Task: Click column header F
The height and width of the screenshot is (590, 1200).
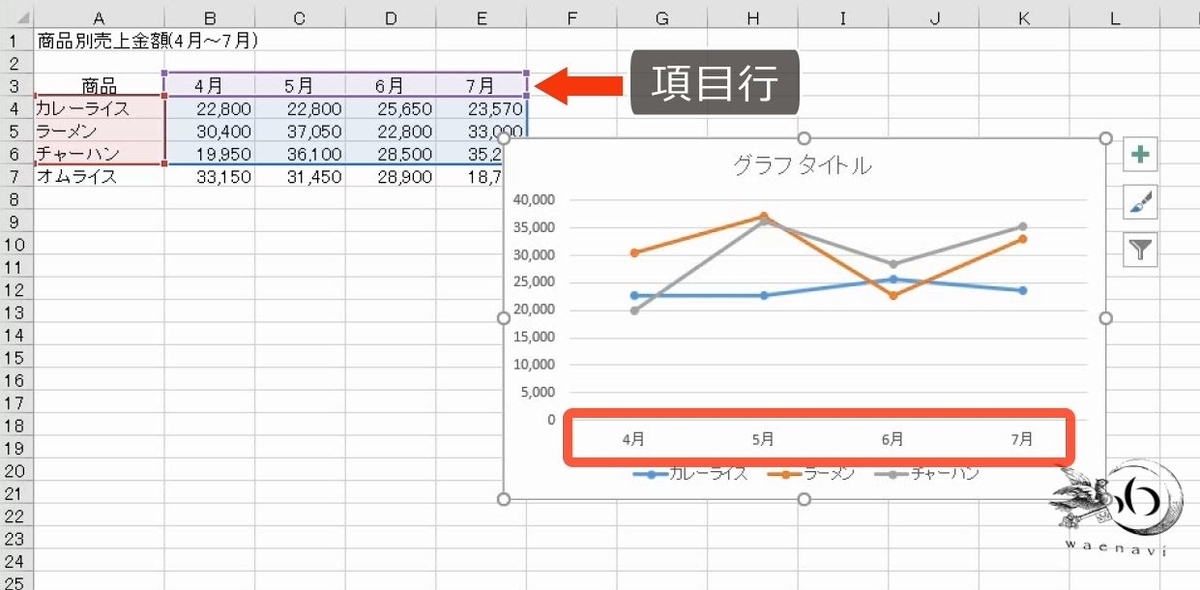Action: [572, 17]
